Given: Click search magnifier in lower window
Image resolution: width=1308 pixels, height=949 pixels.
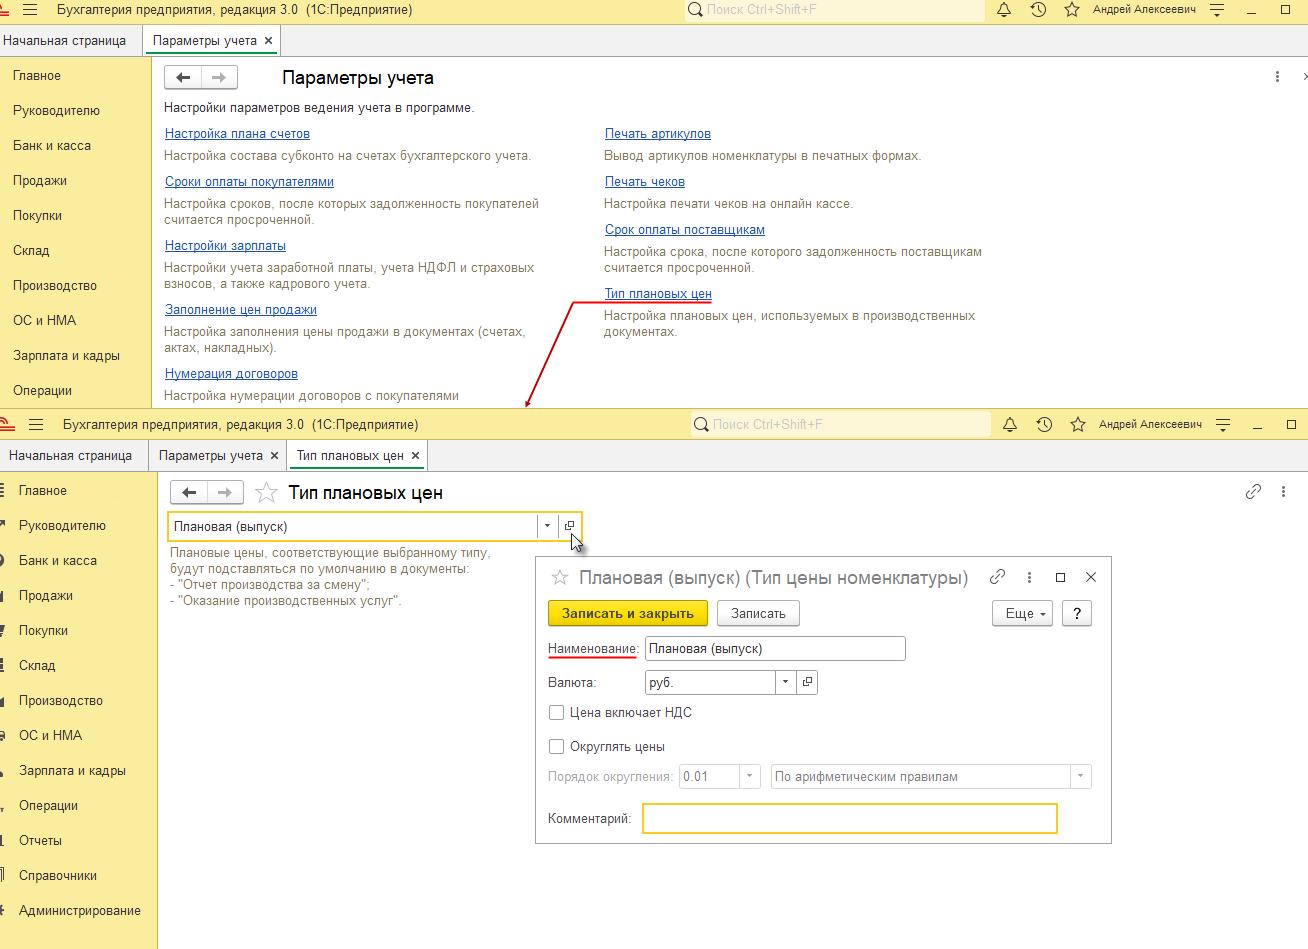Looking at the screenshot, I should click(x=701, y=425).
